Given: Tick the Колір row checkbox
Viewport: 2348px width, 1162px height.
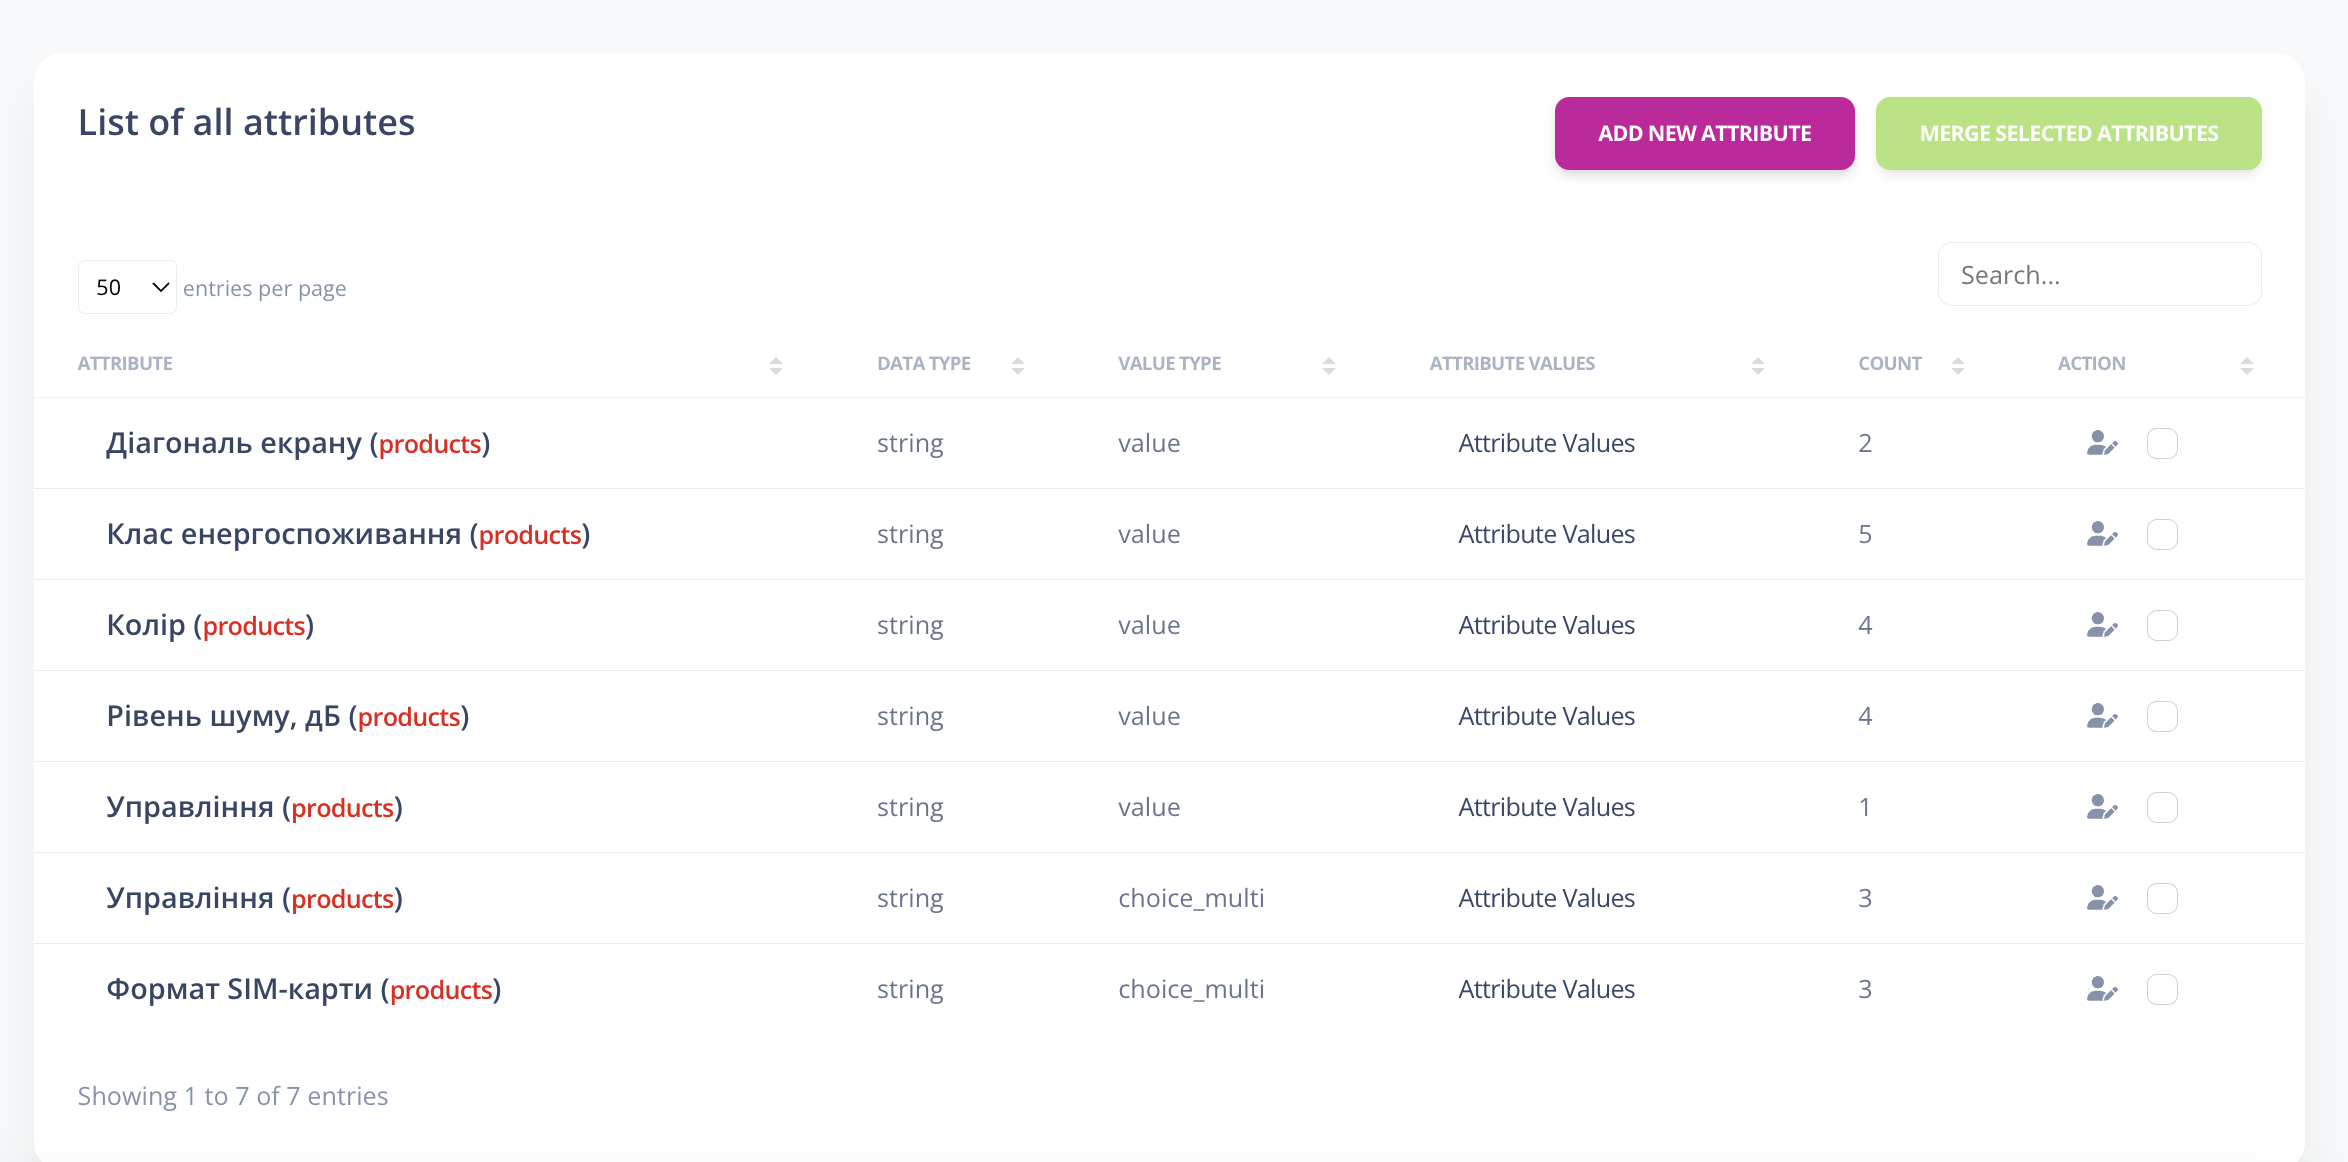Looking at the screenshot, I should click(2162, 625).
